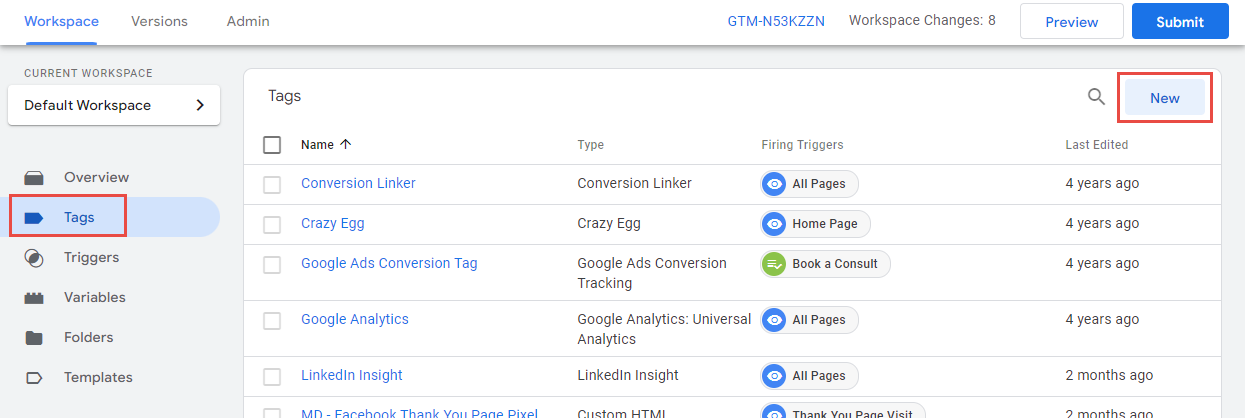1245x418 pixels.
Task: Click the search magnifier icon in Tags
Action: point(1096,97)
